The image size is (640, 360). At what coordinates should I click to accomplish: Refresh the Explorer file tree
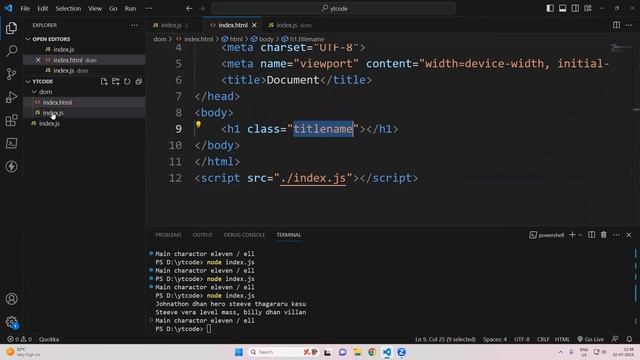tap(127, 82)
